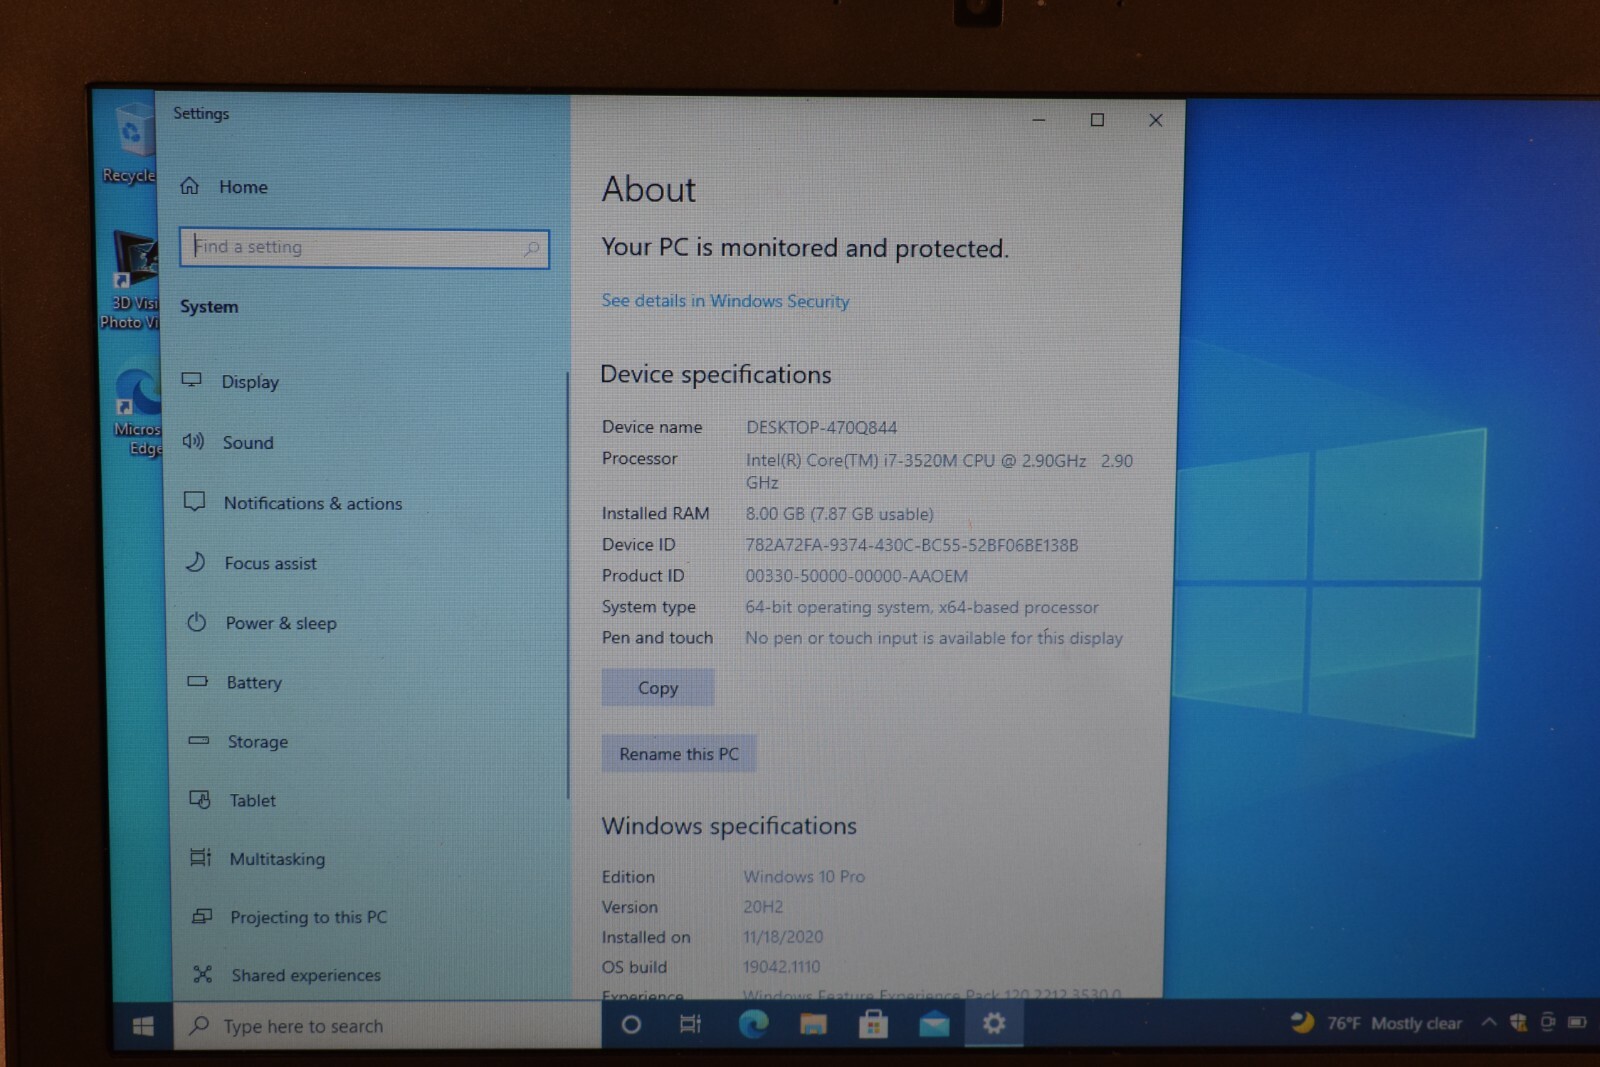
Task: Click the Multitasking icon in sidebar
Action: click(201, 857)
